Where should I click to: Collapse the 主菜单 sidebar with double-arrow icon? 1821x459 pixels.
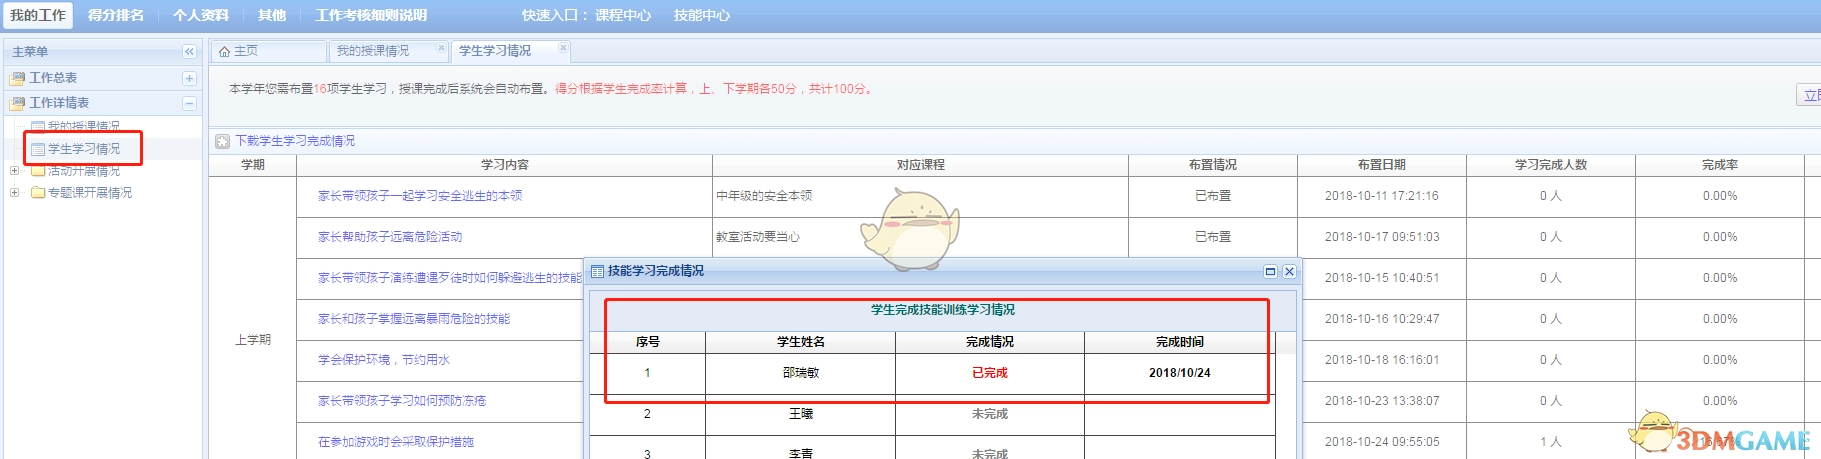[x=189, y=52]
